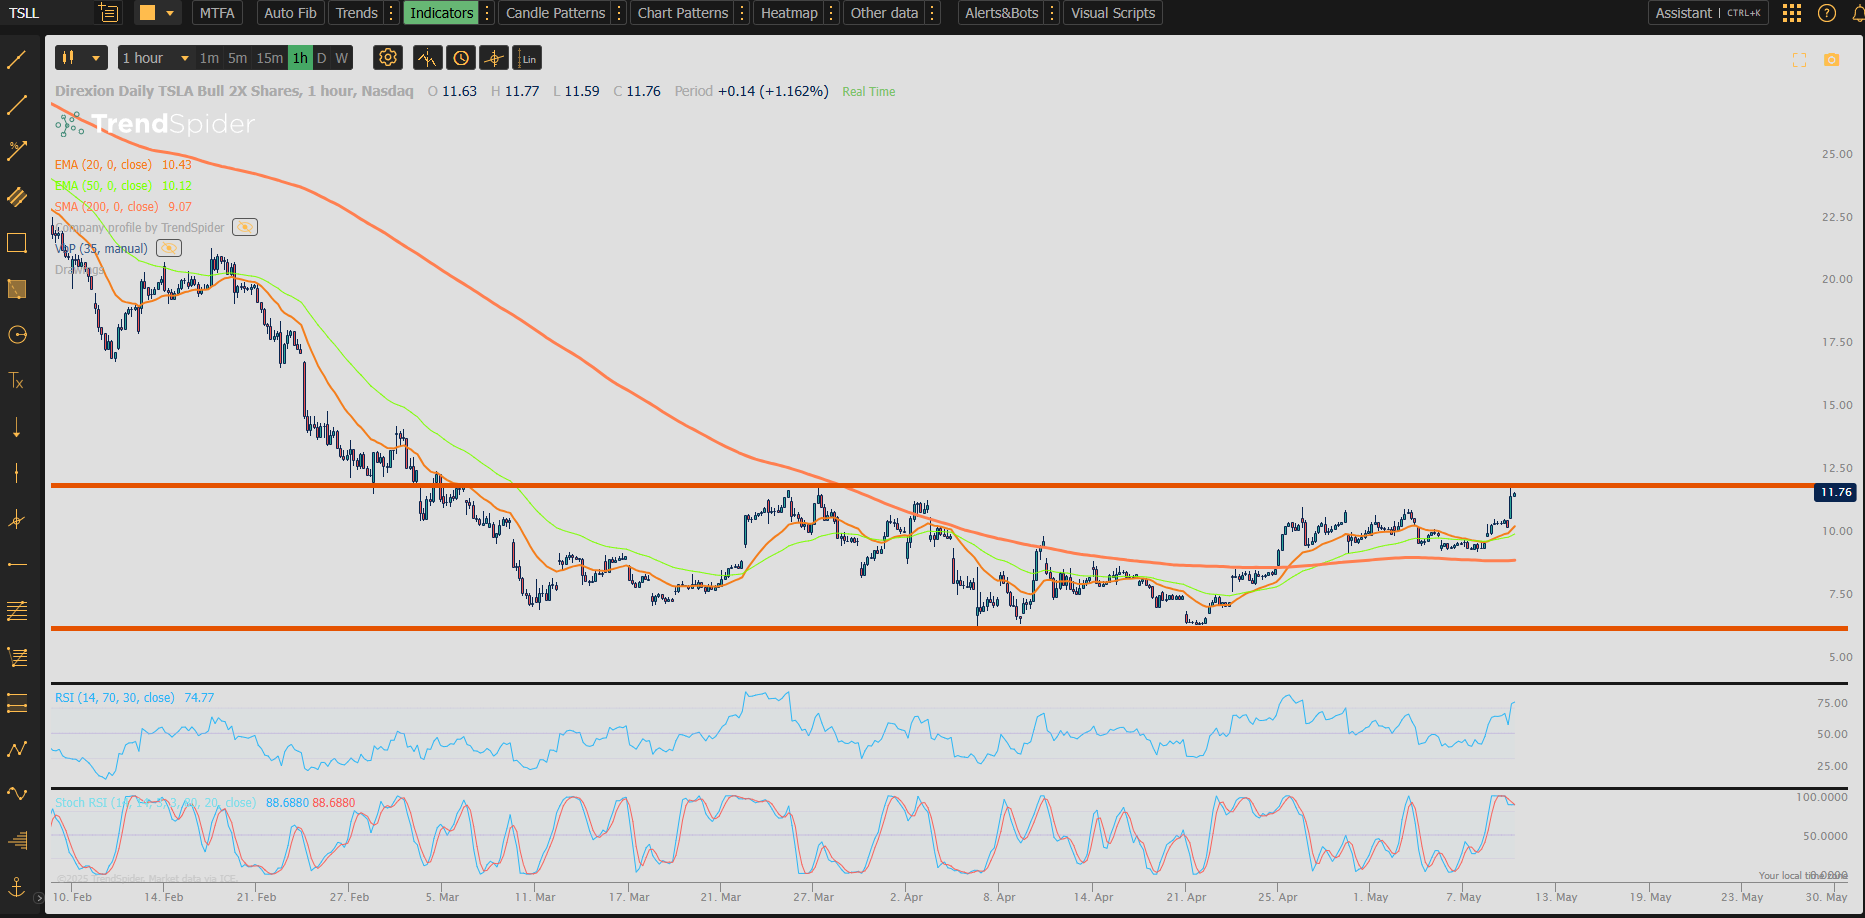Select the rectangle drawing tool
Screen dimensions: 1865x918
[x=17, y=243]
